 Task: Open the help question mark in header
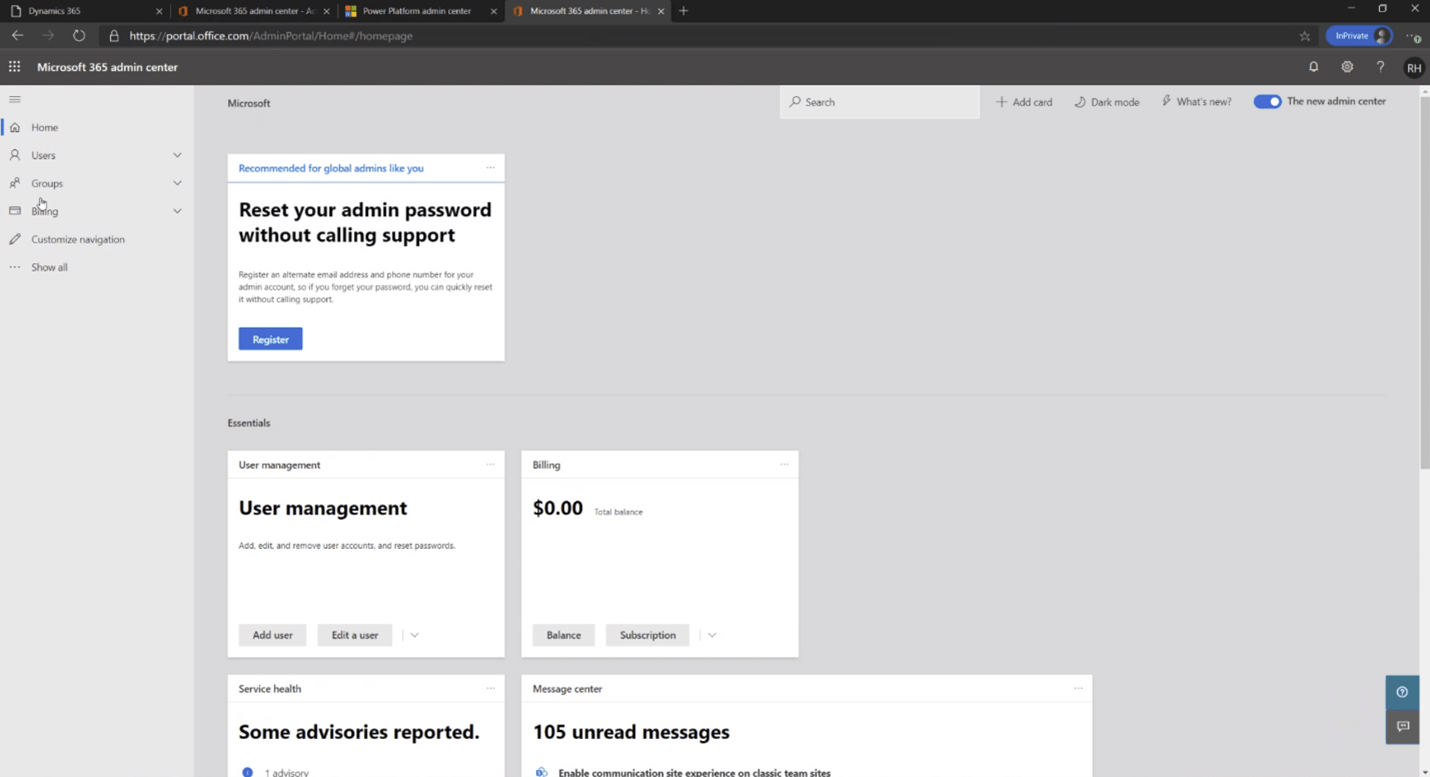click(1380, 67)
